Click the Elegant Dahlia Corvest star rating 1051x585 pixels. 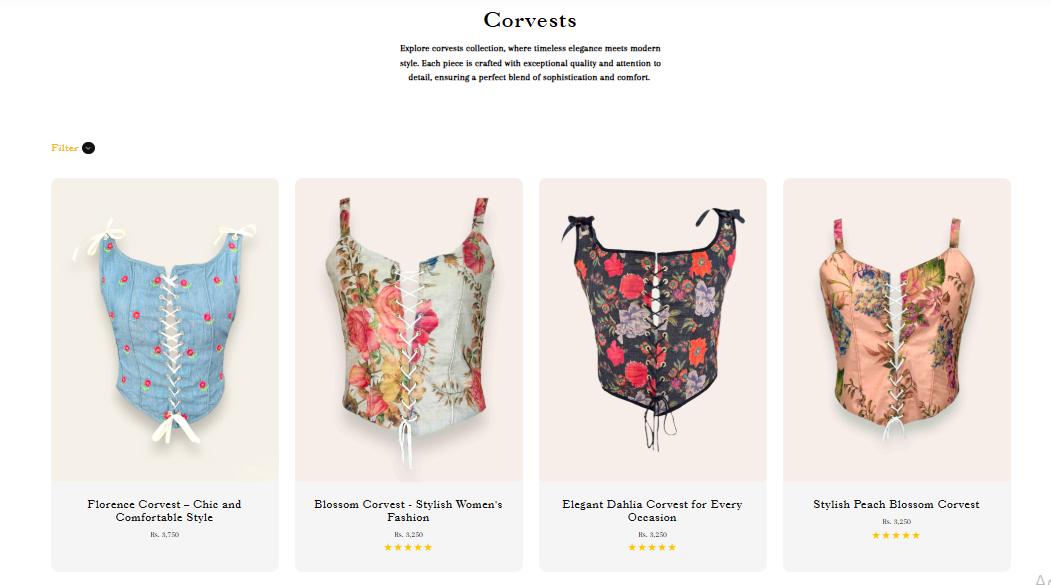652,547
